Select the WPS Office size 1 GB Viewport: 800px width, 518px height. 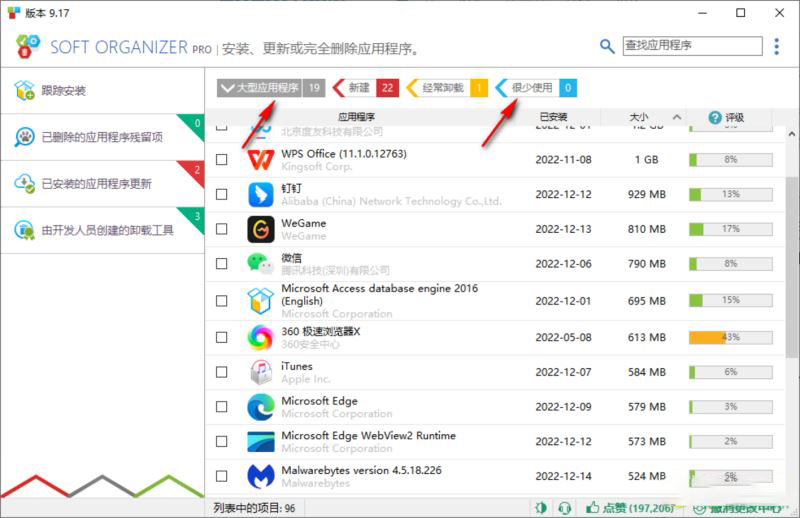click(x=646, y=160)
